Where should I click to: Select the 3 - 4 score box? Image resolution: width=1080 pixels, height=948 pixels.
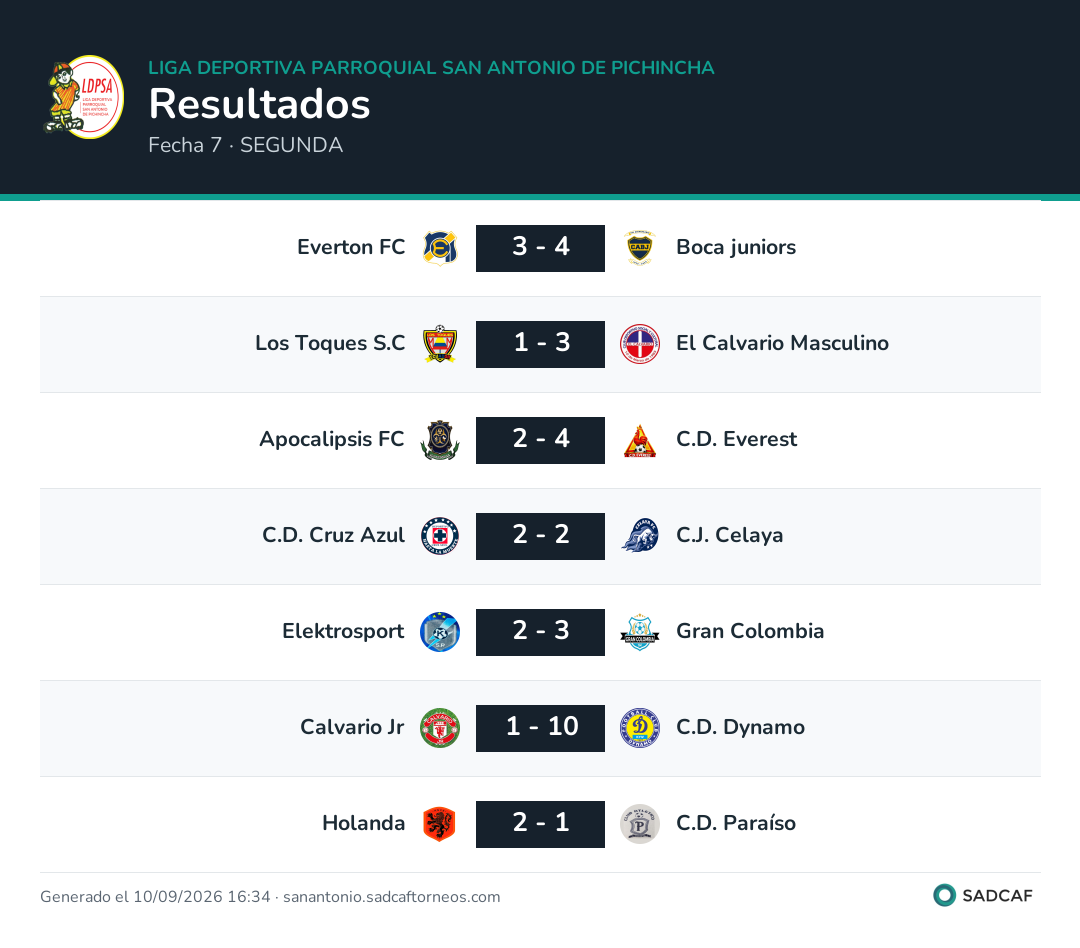pyautogui.click(x=541, y=248)
